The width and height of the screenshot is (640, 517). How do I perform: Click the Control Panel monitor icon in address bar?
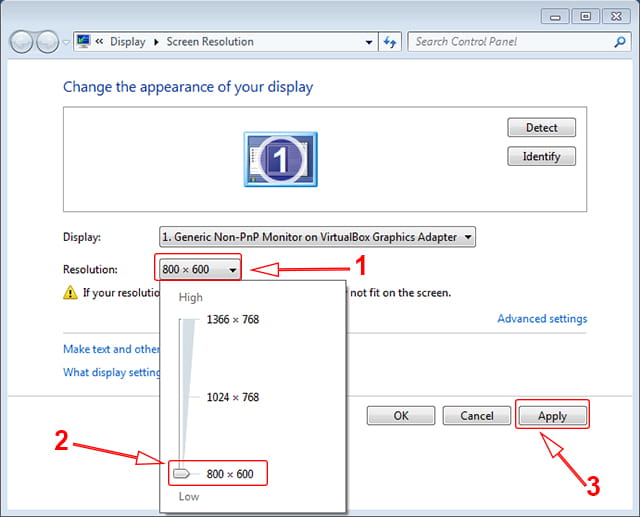[84, 41]
